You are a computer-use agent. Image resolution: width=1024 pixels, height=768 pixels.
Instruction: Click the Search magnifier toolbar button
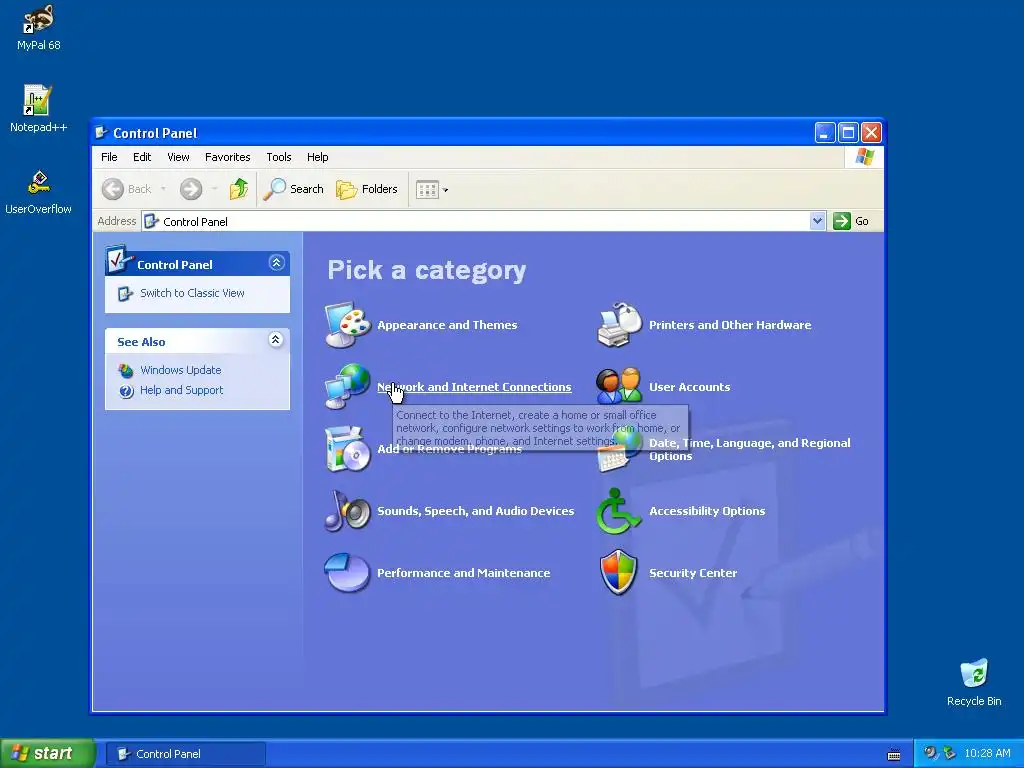[294, 189]
